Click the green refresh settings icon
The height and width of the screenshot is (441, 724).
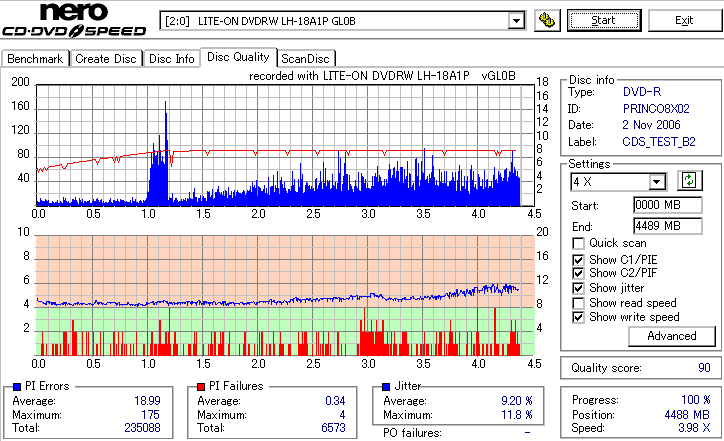pyautogui.click(x=689, y=180)
